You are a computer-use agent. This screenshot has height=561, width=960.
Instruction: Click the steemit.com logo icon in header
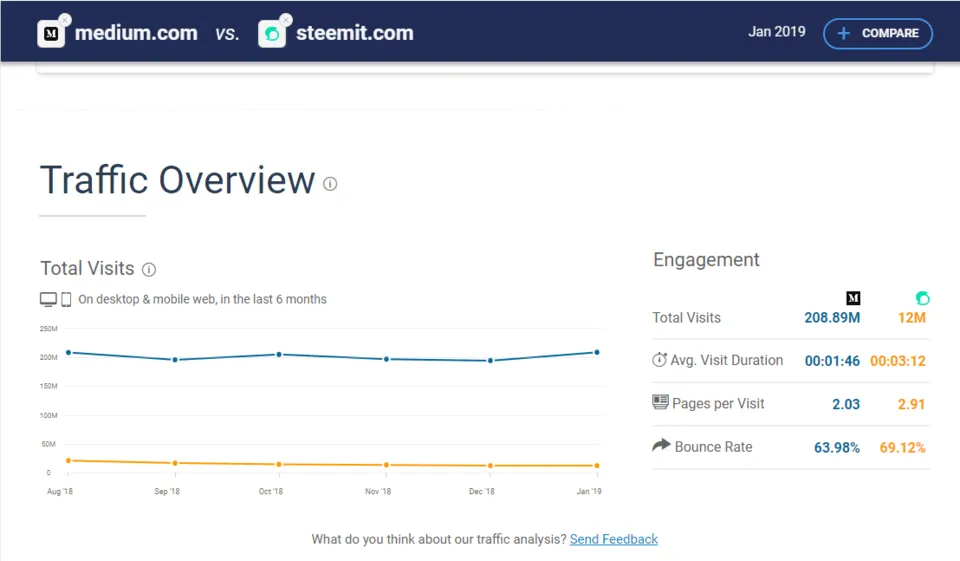pos(272,34)
